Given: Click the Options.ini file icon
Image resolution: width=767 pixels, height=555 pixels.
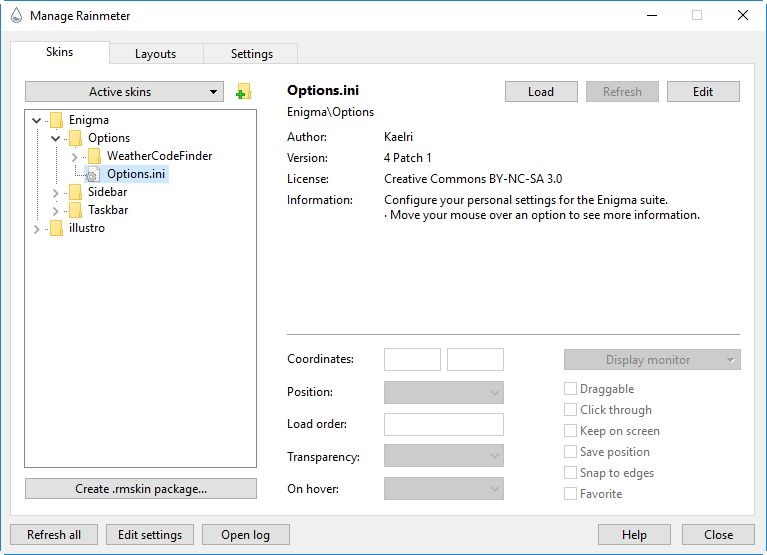Looking at the screenshot, I should (x=93, y=174).
